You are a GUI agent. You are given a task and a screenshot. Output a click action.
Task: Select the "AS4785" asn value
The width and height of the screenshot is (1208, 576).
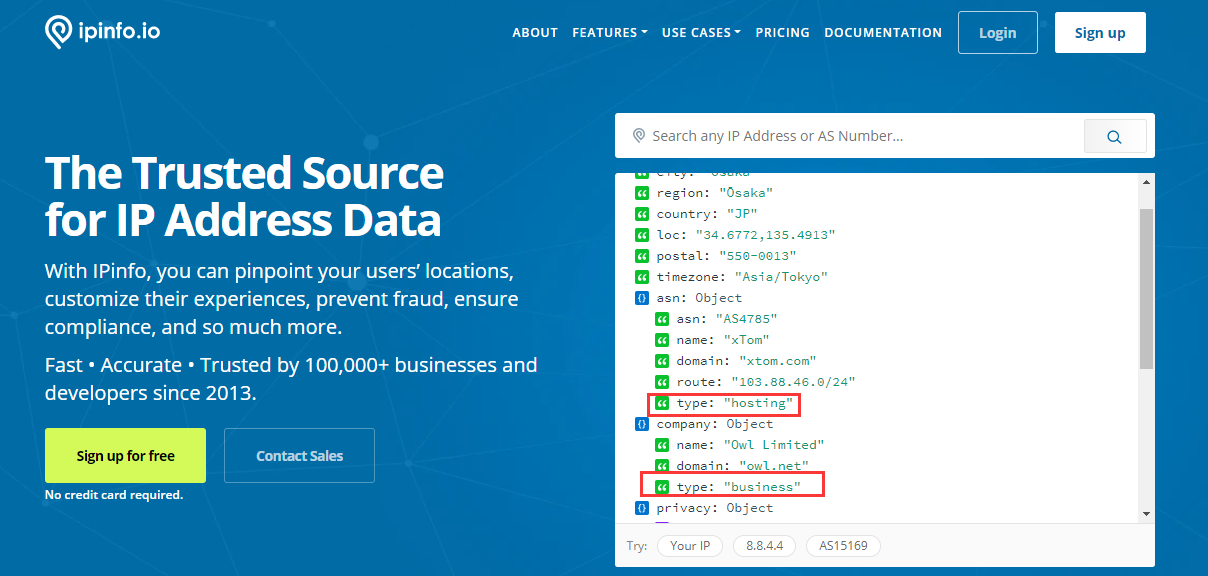coord(746,319)
